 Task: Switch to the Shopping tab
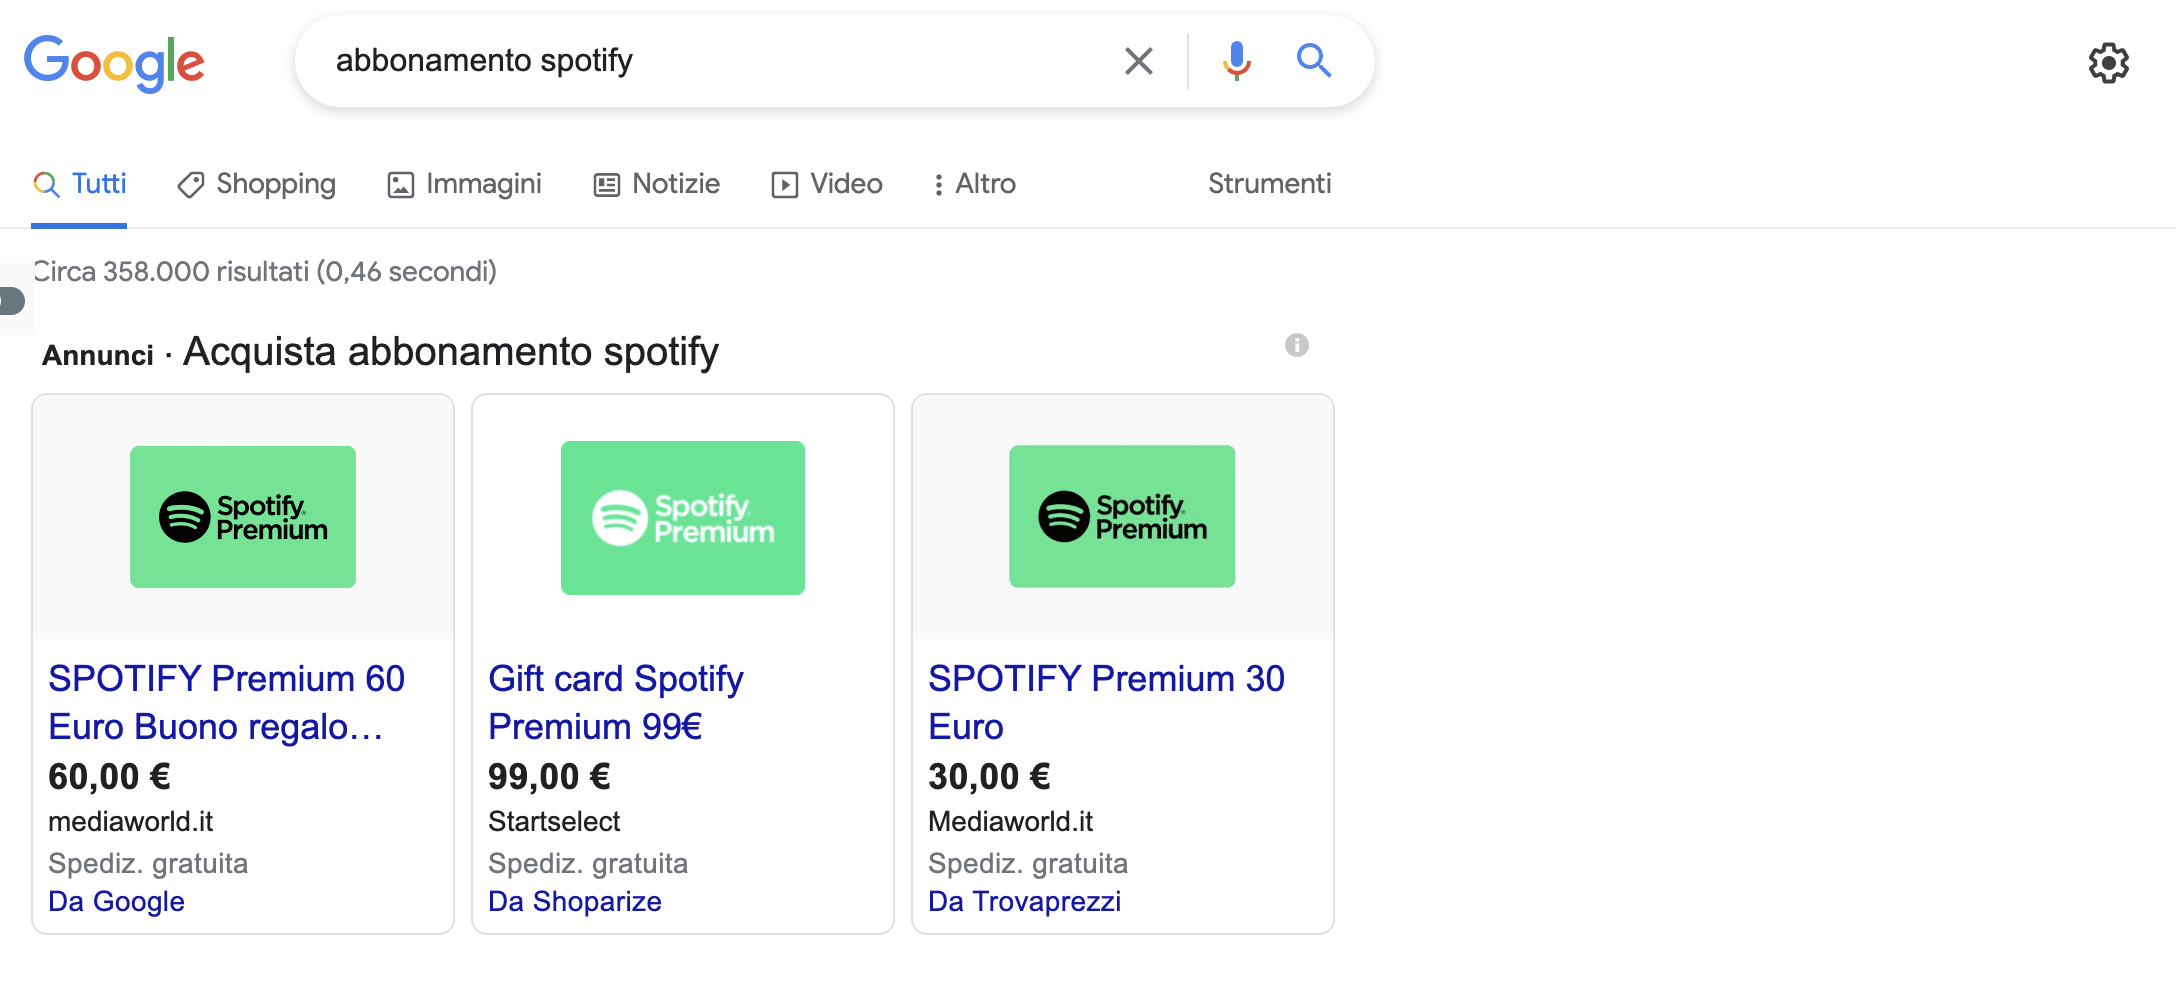coord(257,184)
